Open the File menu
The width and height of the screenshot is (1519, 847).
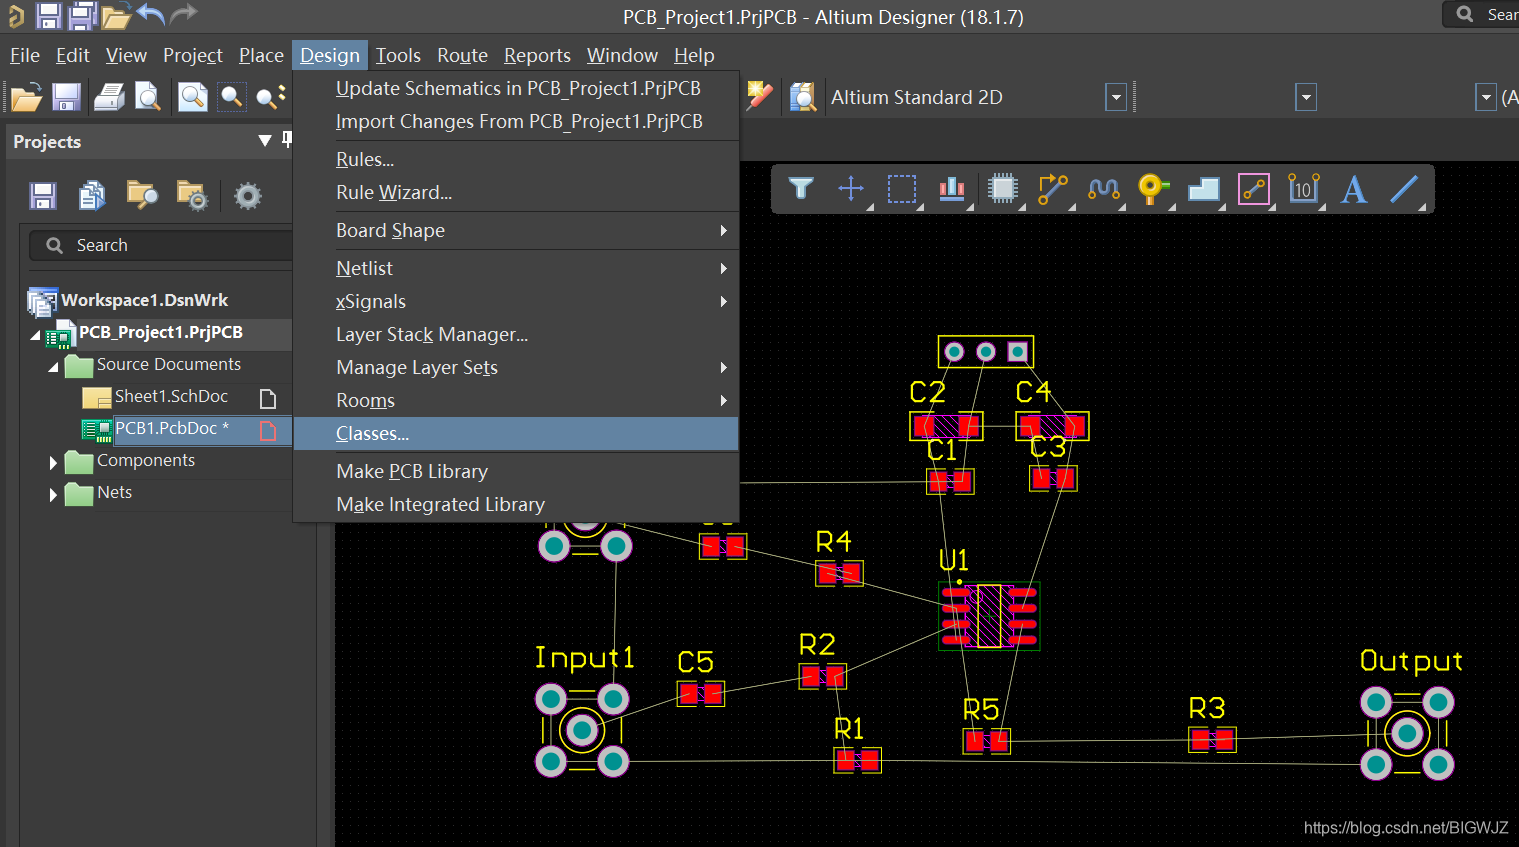(x=25, y=55)
